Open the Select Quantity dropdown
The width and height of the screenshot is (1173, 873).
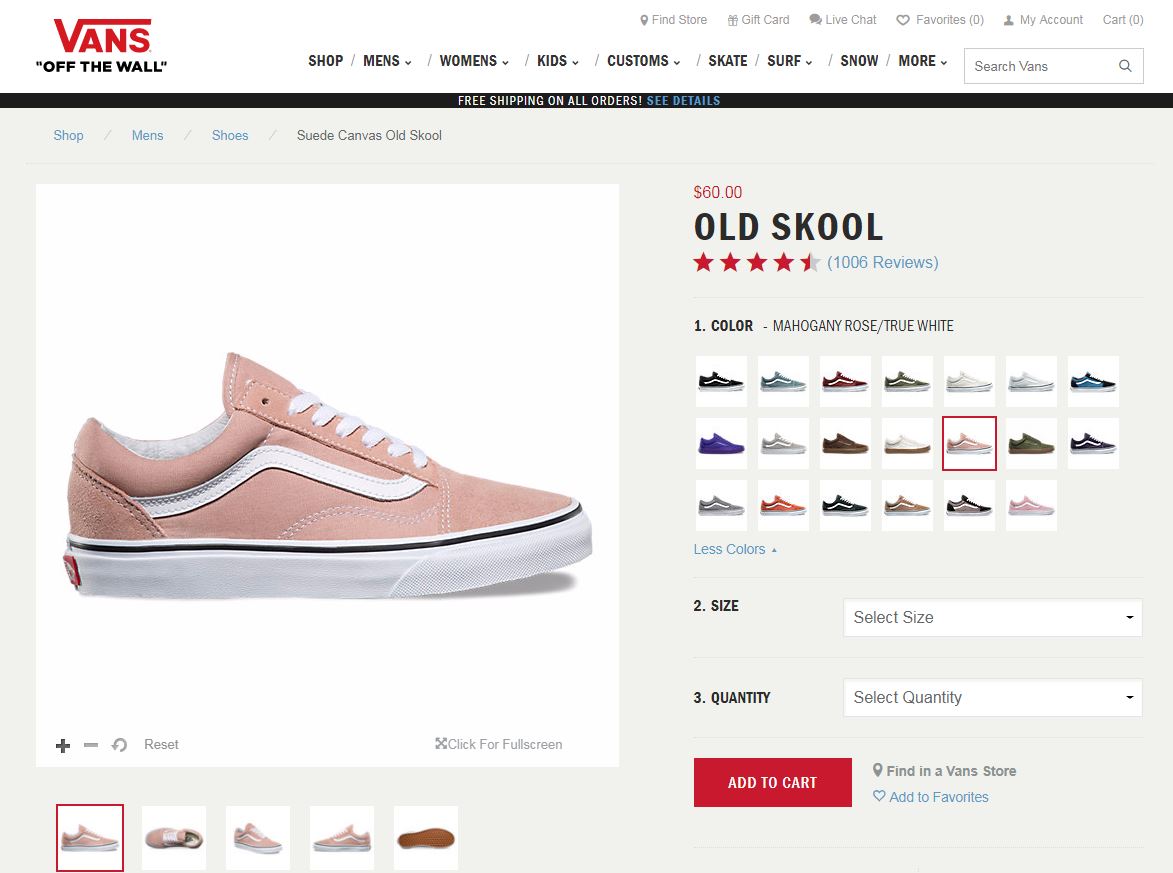click(993, 697)
